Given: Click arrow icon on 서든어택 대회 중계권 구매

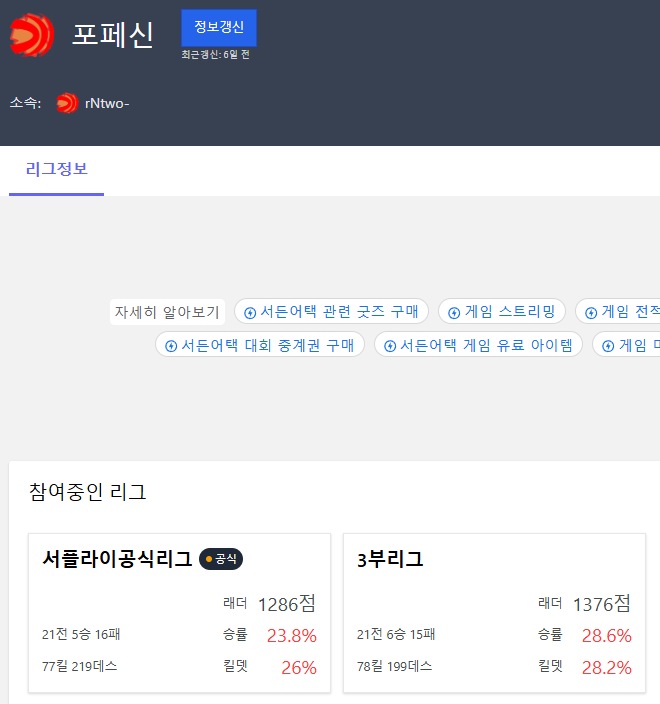Looking at the screenshot, I should (x=170, y=346).
